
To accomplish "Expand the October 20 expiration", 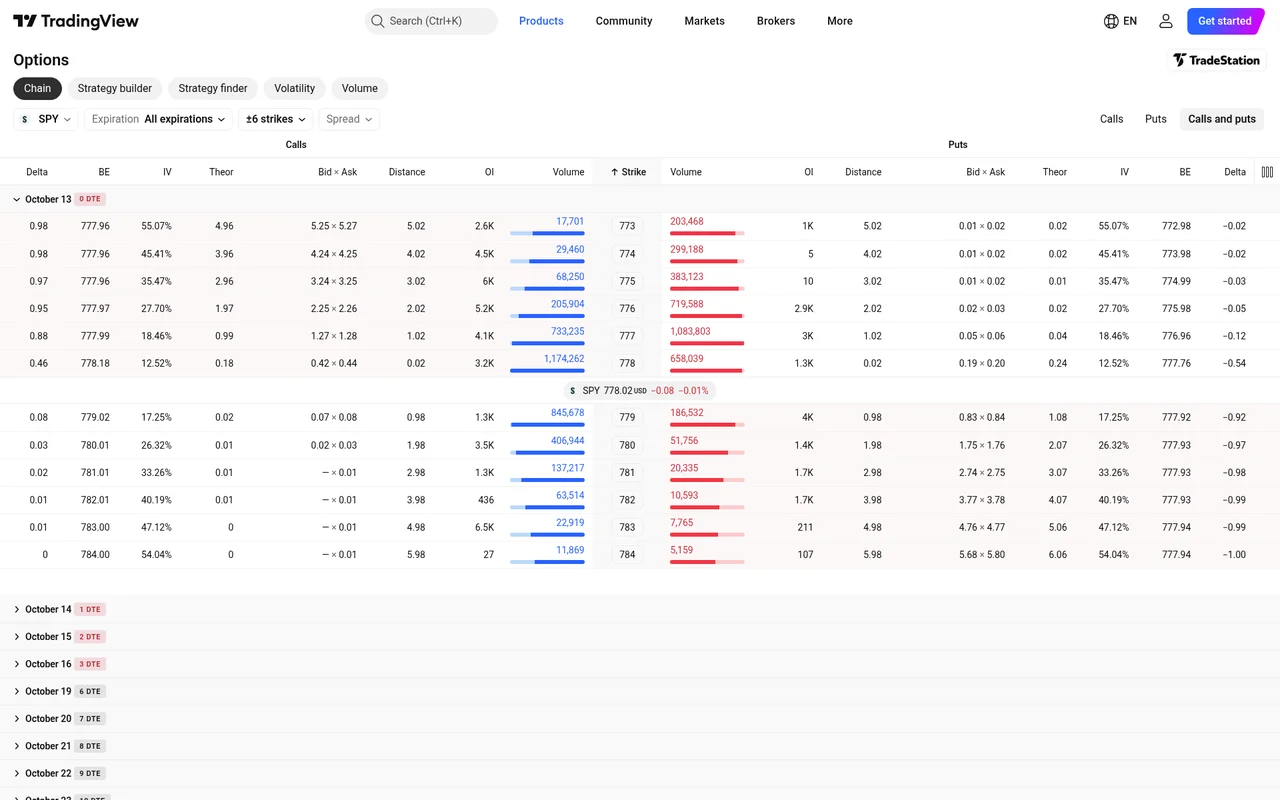I will coord(17,719).
